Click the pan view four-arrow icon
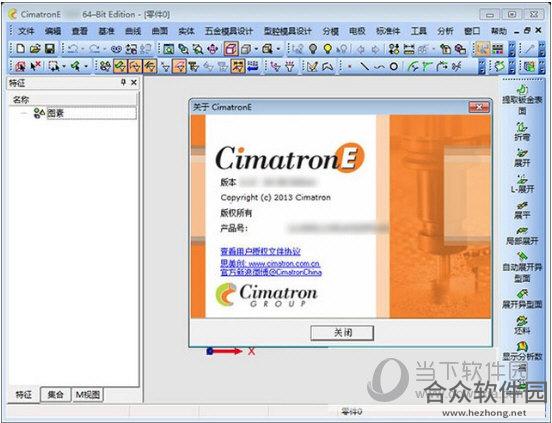The width and height of the screenshot is (552, 423). click(213, 49)
